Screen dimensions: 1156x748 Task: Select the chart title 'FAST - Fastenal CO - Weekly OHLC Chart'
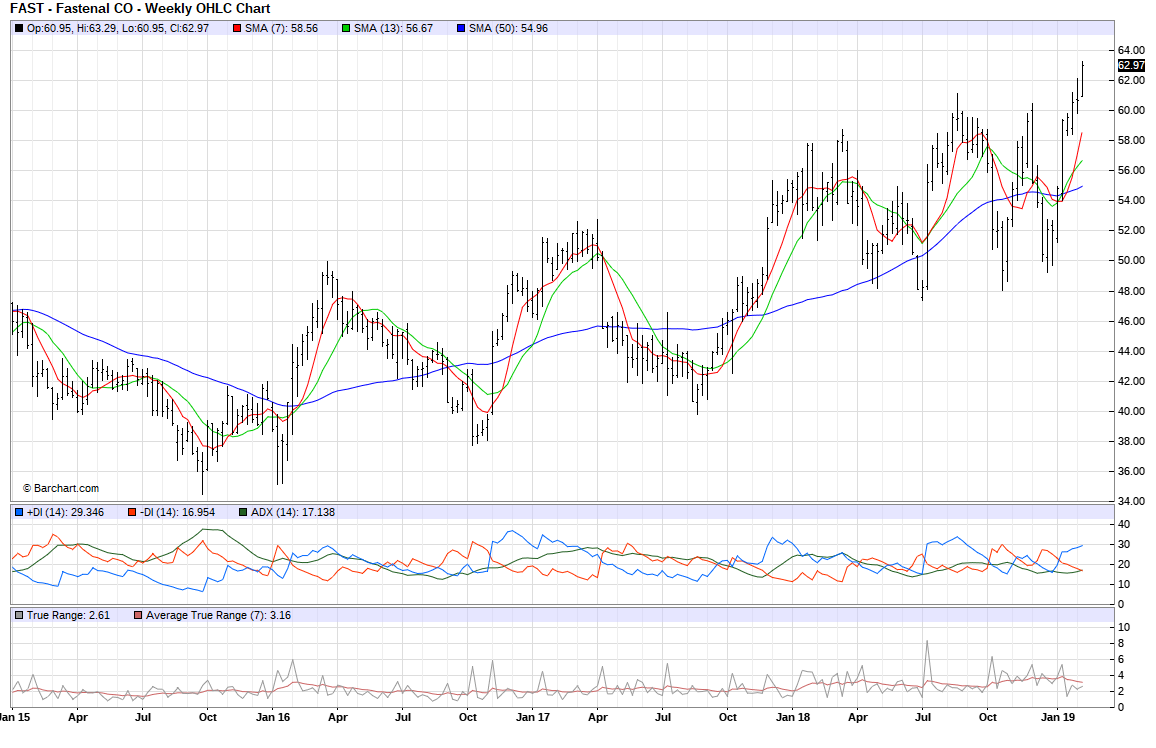coord(140,9)
